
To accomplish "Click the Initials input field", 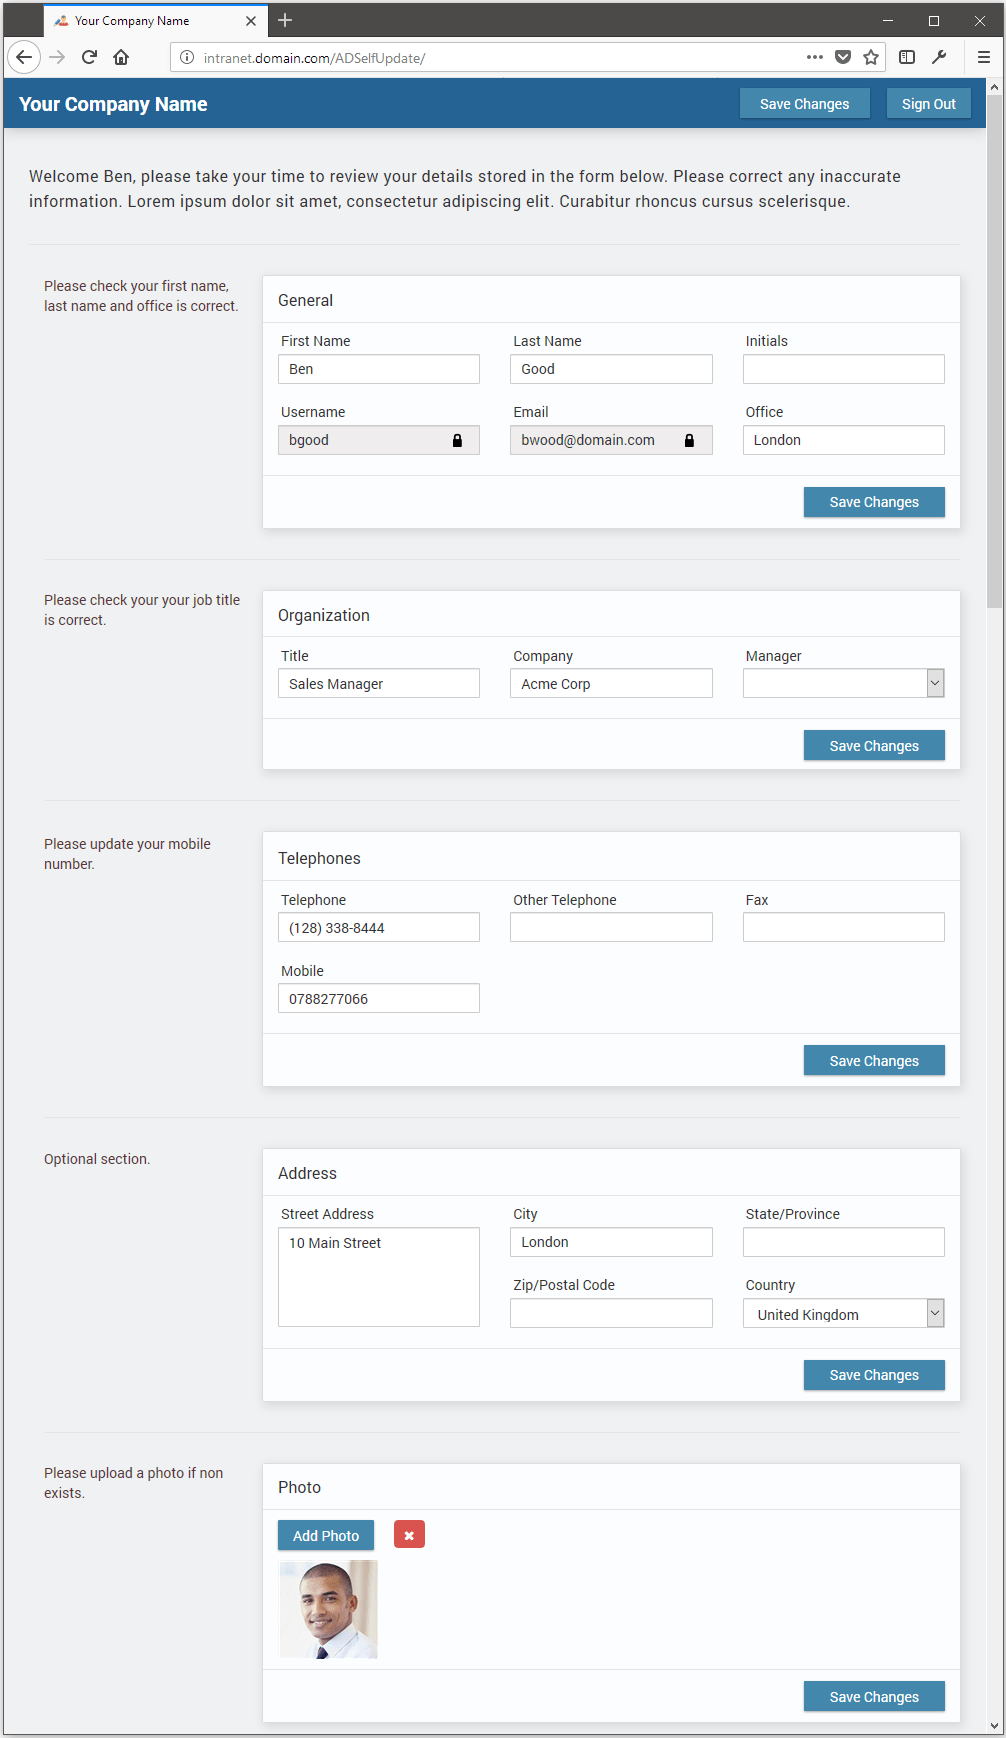I will coord(843,369).
